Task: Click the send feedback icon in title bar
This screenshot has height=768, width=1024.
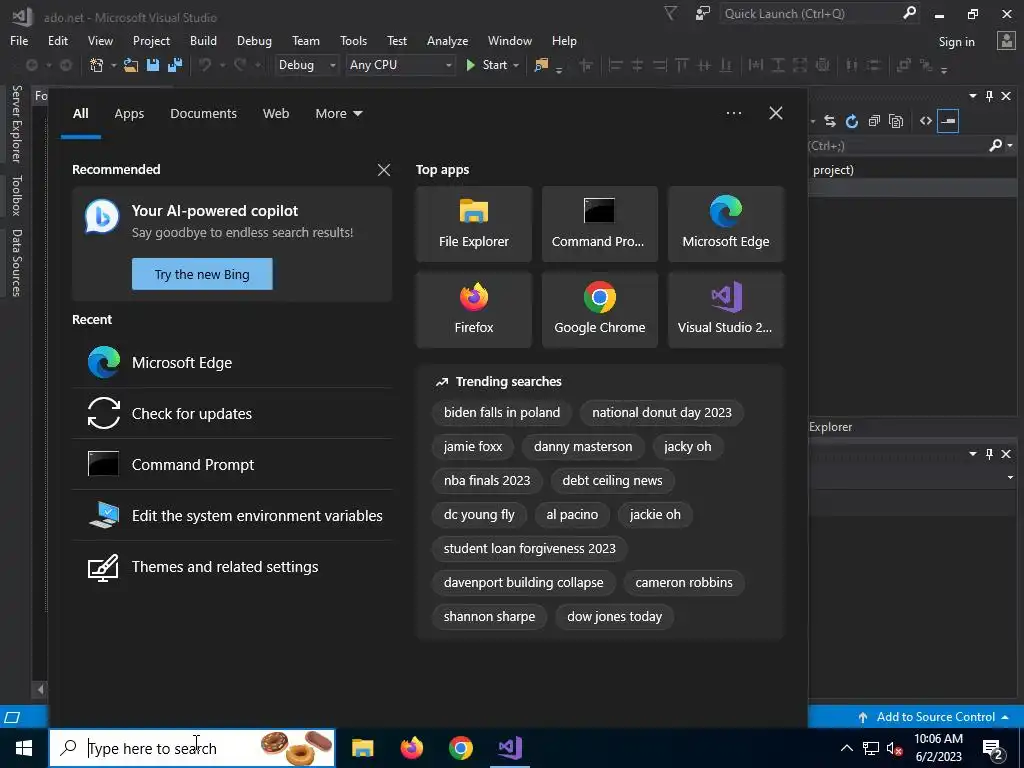Action: tap(703, 13)
